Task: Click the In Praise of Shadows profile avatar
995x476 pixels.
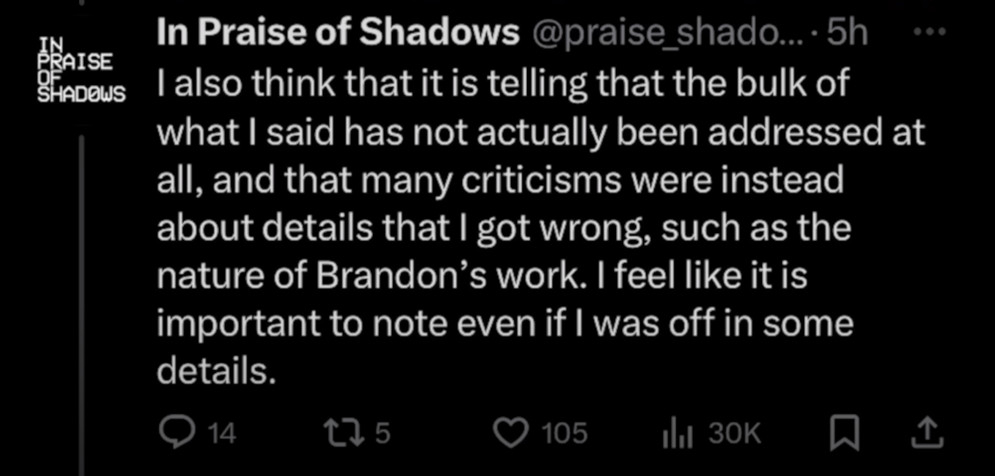Action: (80, 70)
